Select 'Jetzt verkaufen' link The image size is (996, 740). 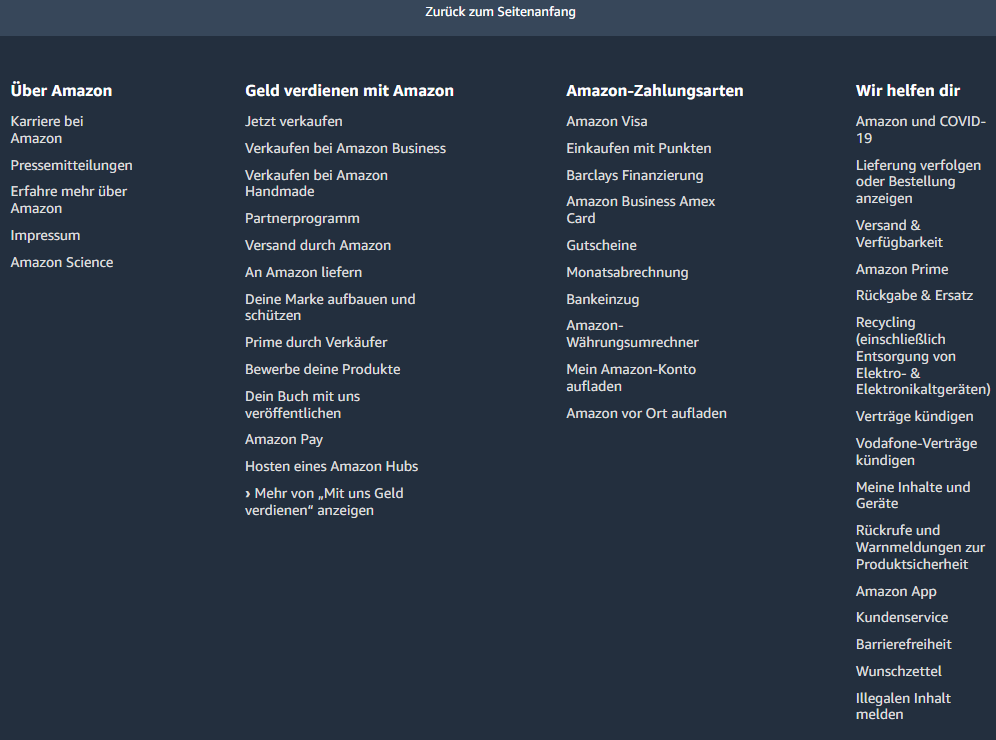(293, 121)
